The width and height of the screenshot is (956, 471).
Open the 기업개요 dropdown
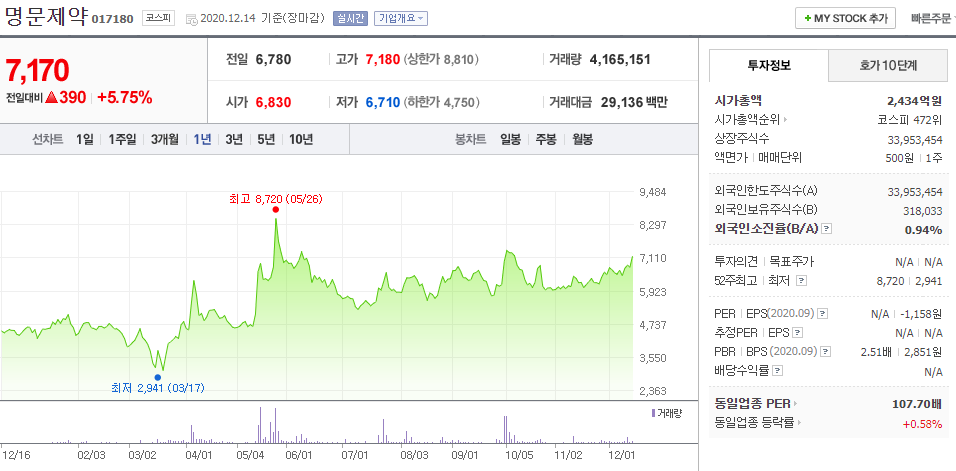(401, 18)
